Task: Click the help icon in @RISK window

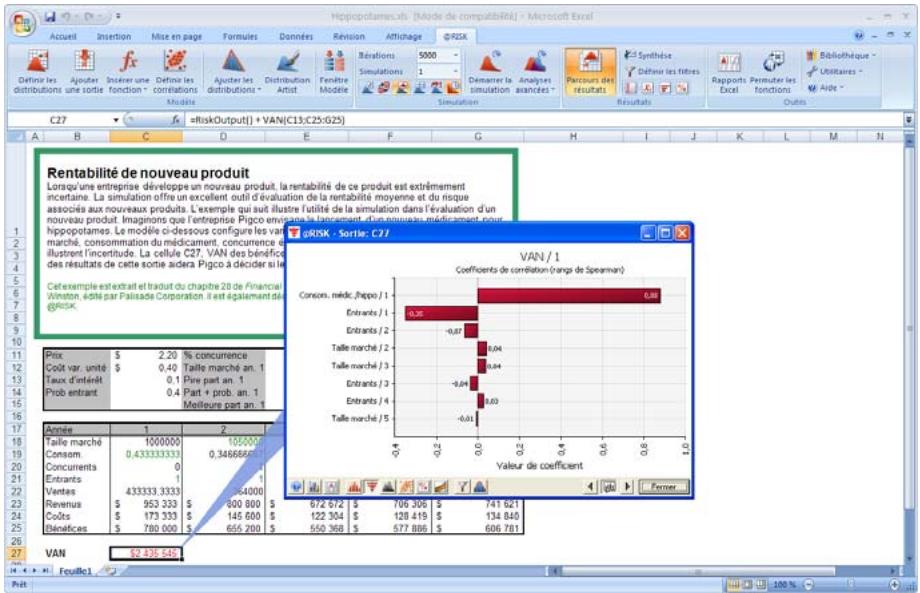Action: click(298, 485)
